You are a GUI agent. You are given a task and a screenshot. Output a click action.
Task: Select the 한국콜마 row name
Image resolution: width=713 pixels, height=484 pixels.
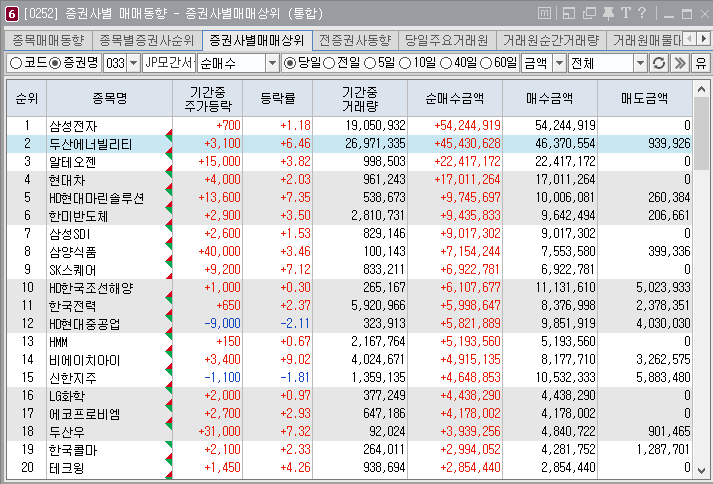coord(73,450)
